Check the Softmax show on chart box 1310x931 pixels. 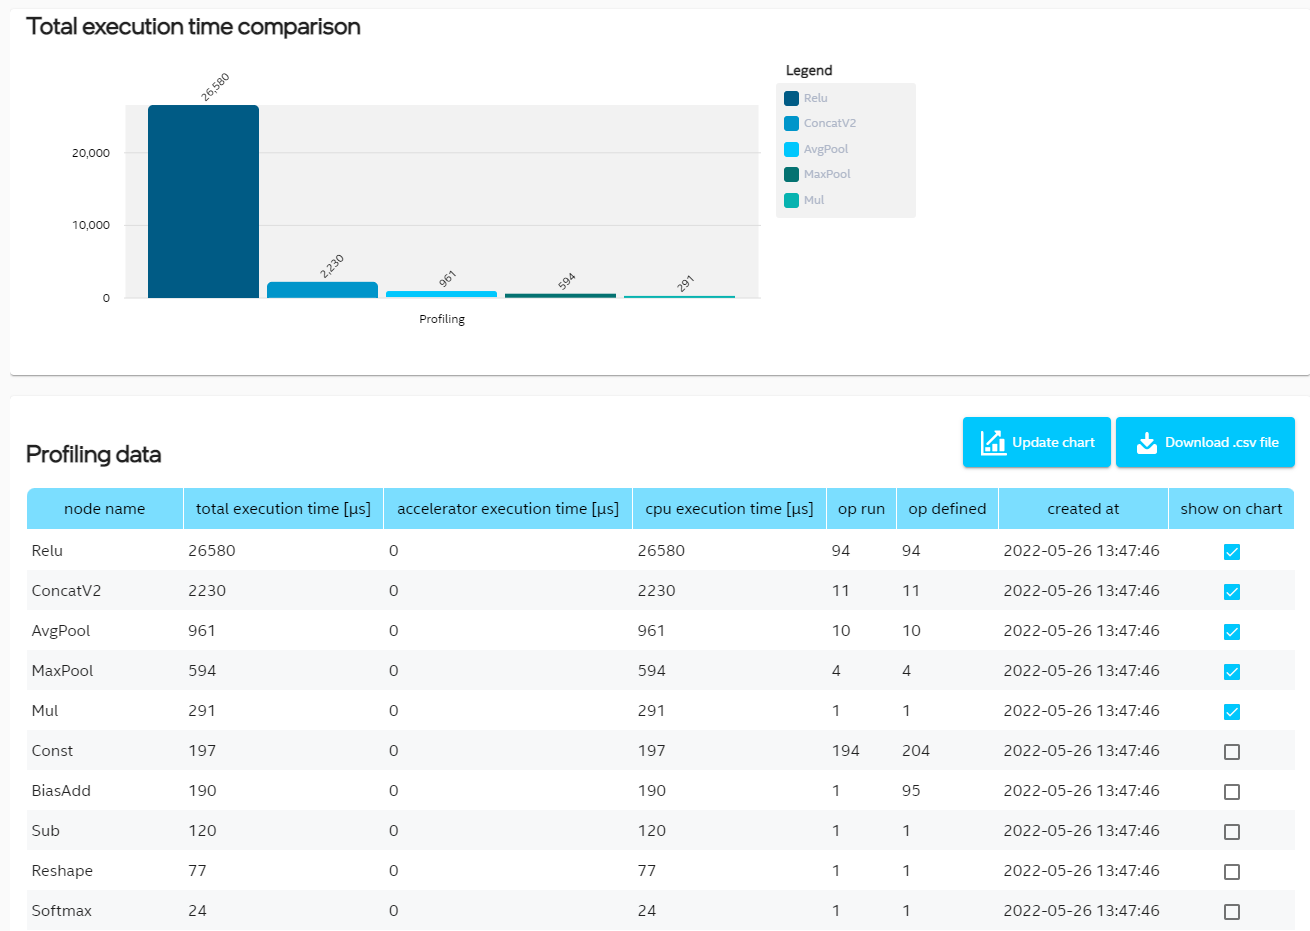(1232, 912)
